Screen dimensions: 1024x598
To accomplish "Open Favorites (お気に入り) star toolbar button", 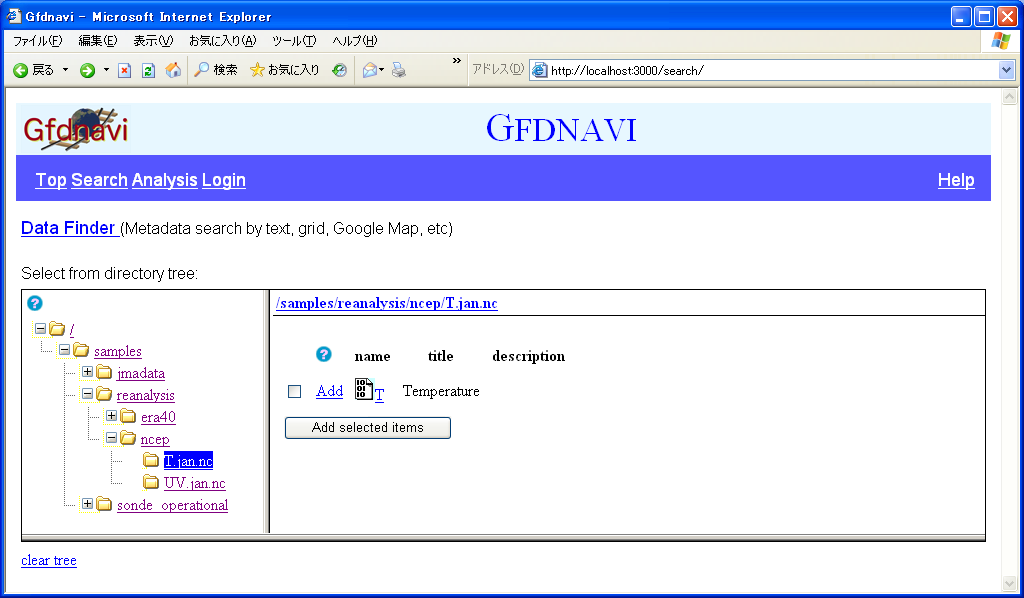I will (x=285, y=70).
